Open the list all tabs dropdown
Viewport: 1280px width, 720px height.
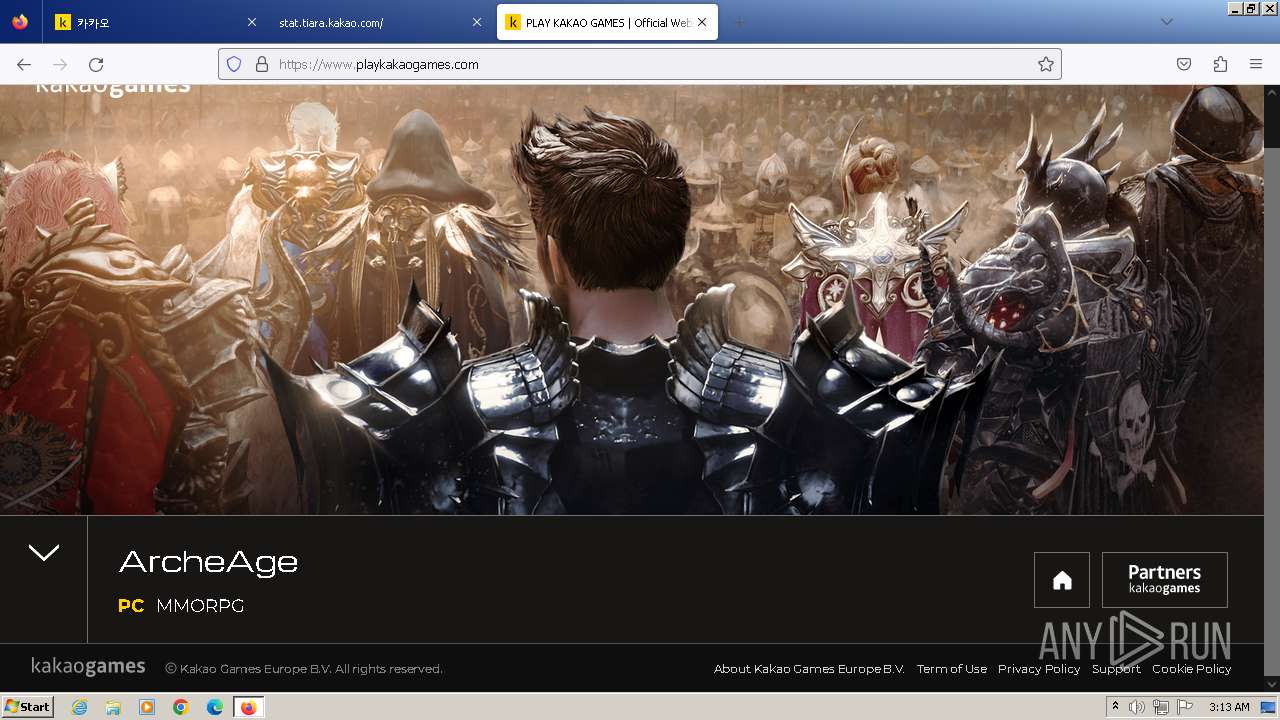click(x=1166, y=22)
